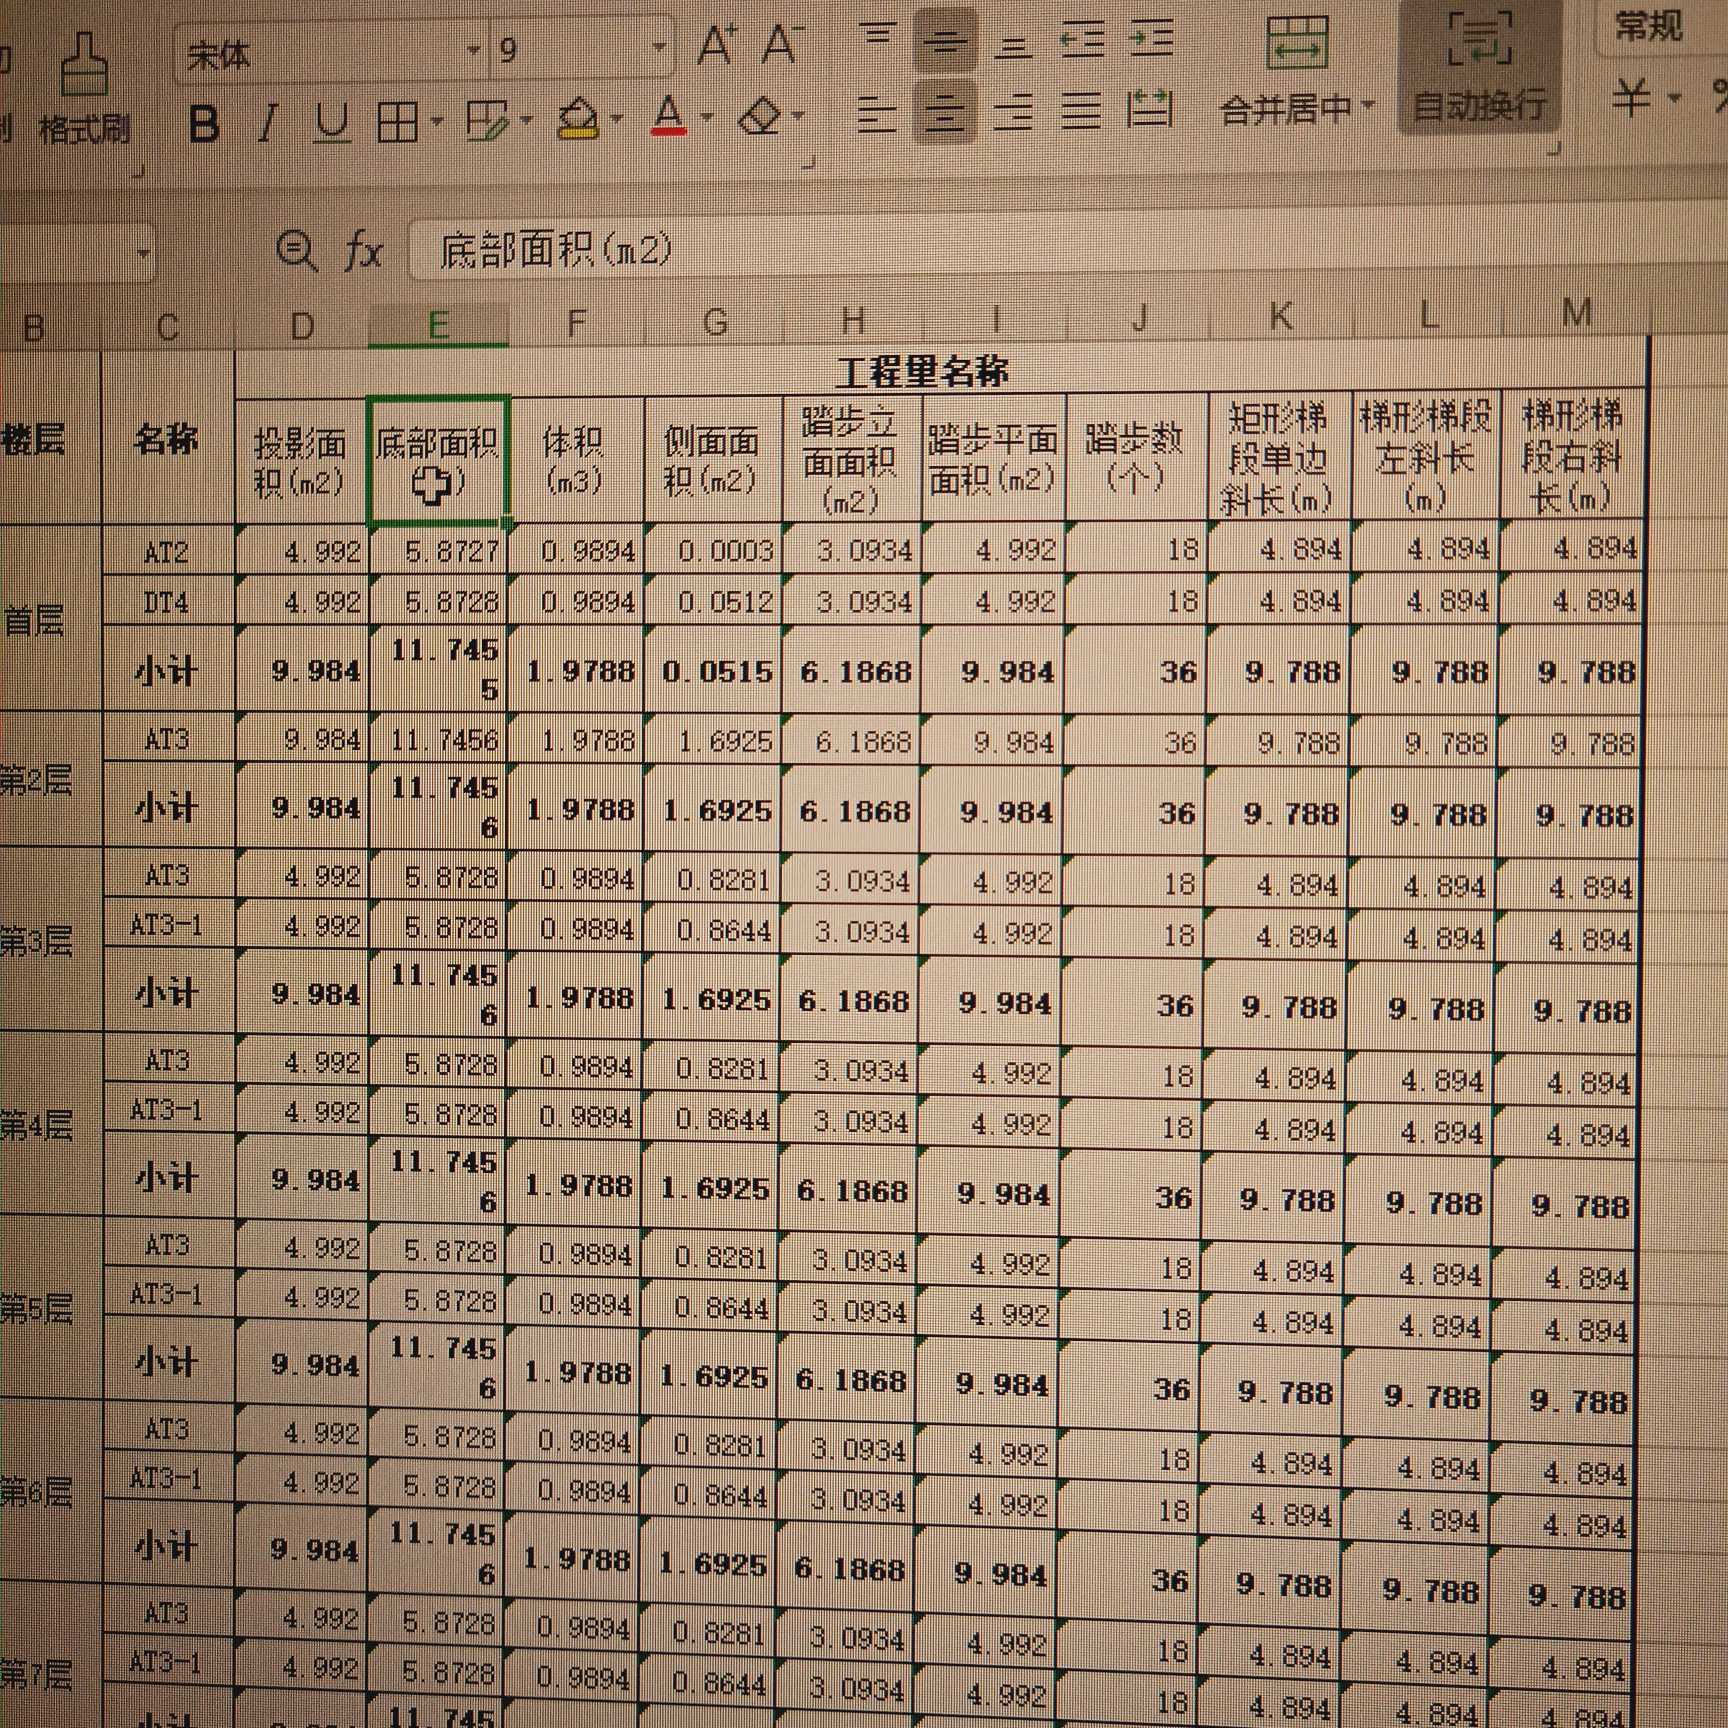The image size is (1728, 1728).
Task: Click the red font color A icon
Action: (669, 117)
